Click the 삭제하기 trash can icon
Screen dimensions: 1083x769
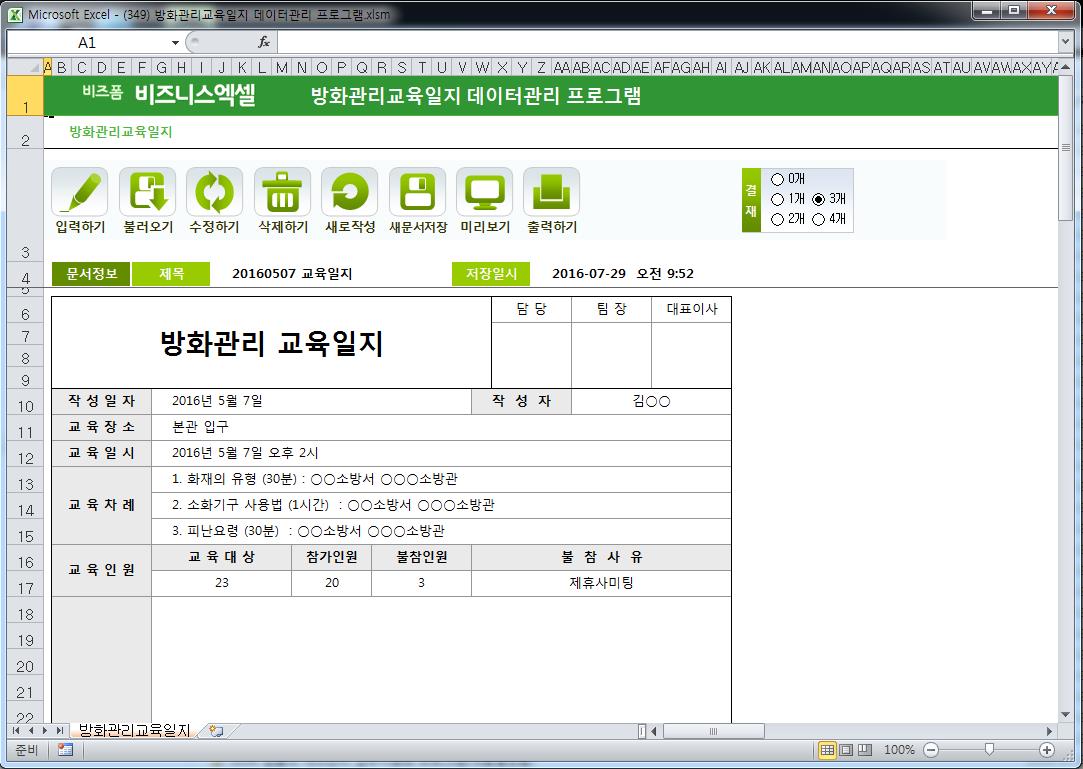pyautogui.click(x=283, y=192)
